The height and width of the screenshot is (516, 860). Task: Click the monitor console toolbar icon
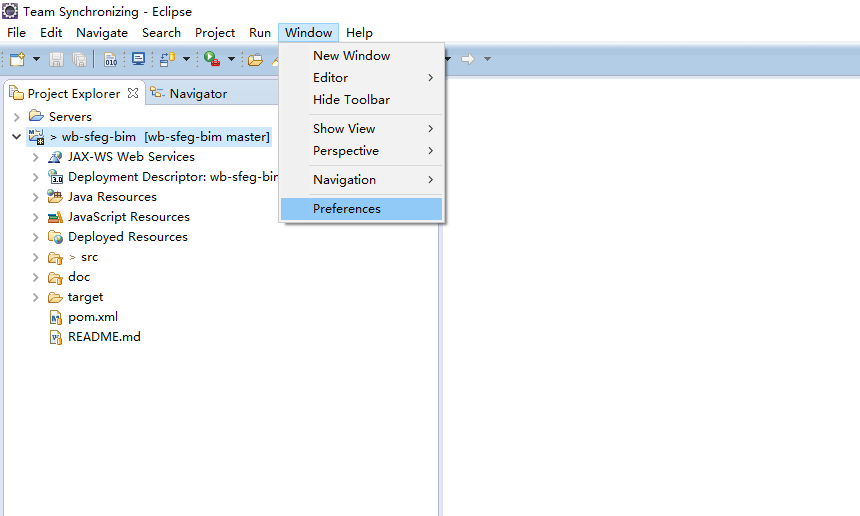click(138, 59)
